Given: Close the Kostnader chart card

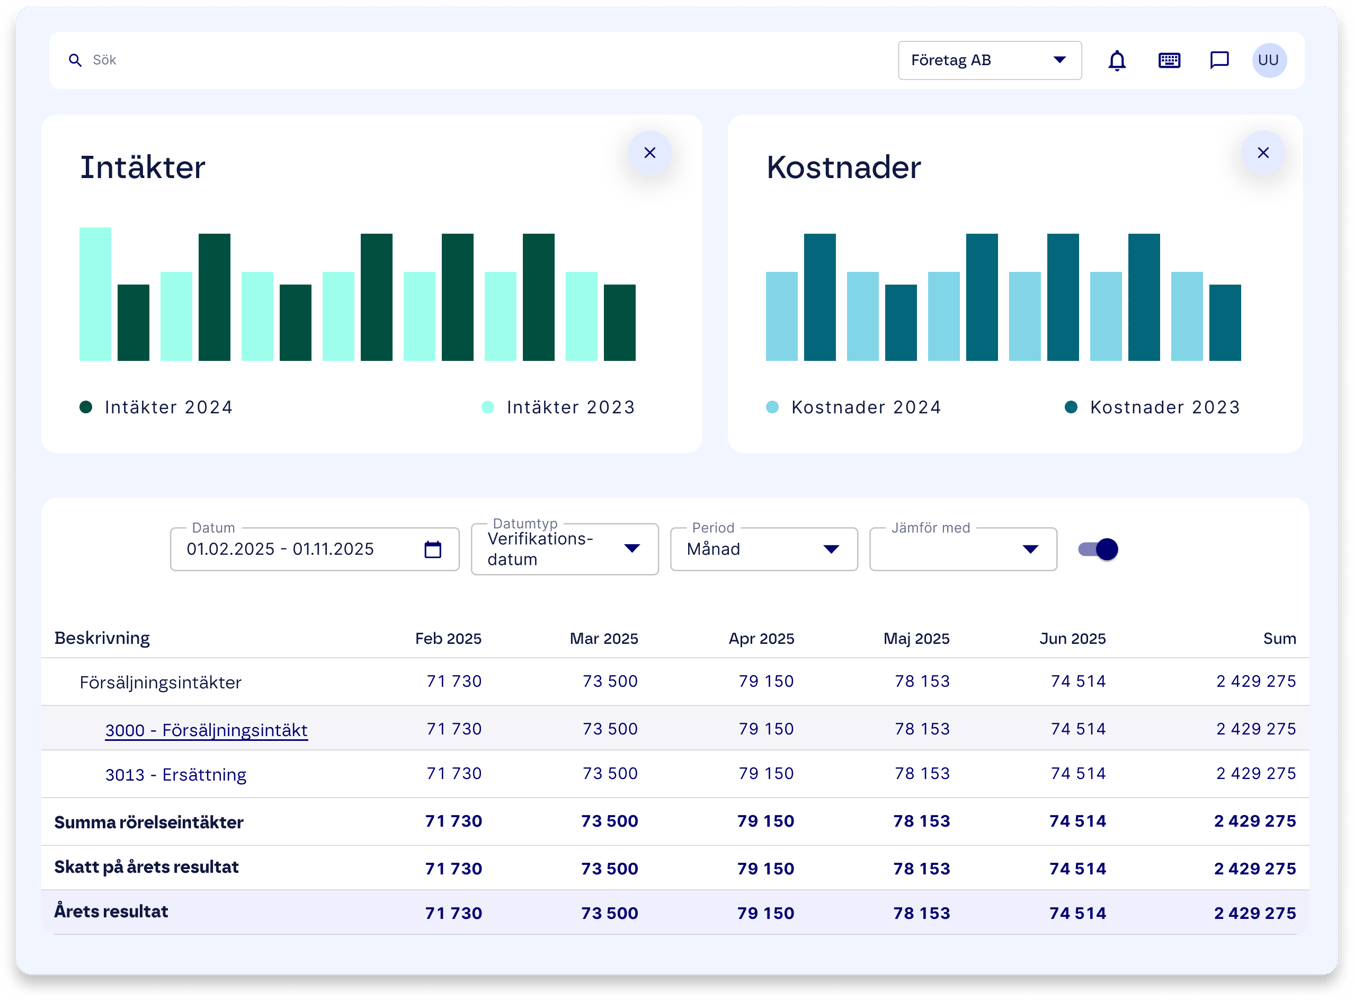Looking at the screenshot, I should tap(1263, 153).
